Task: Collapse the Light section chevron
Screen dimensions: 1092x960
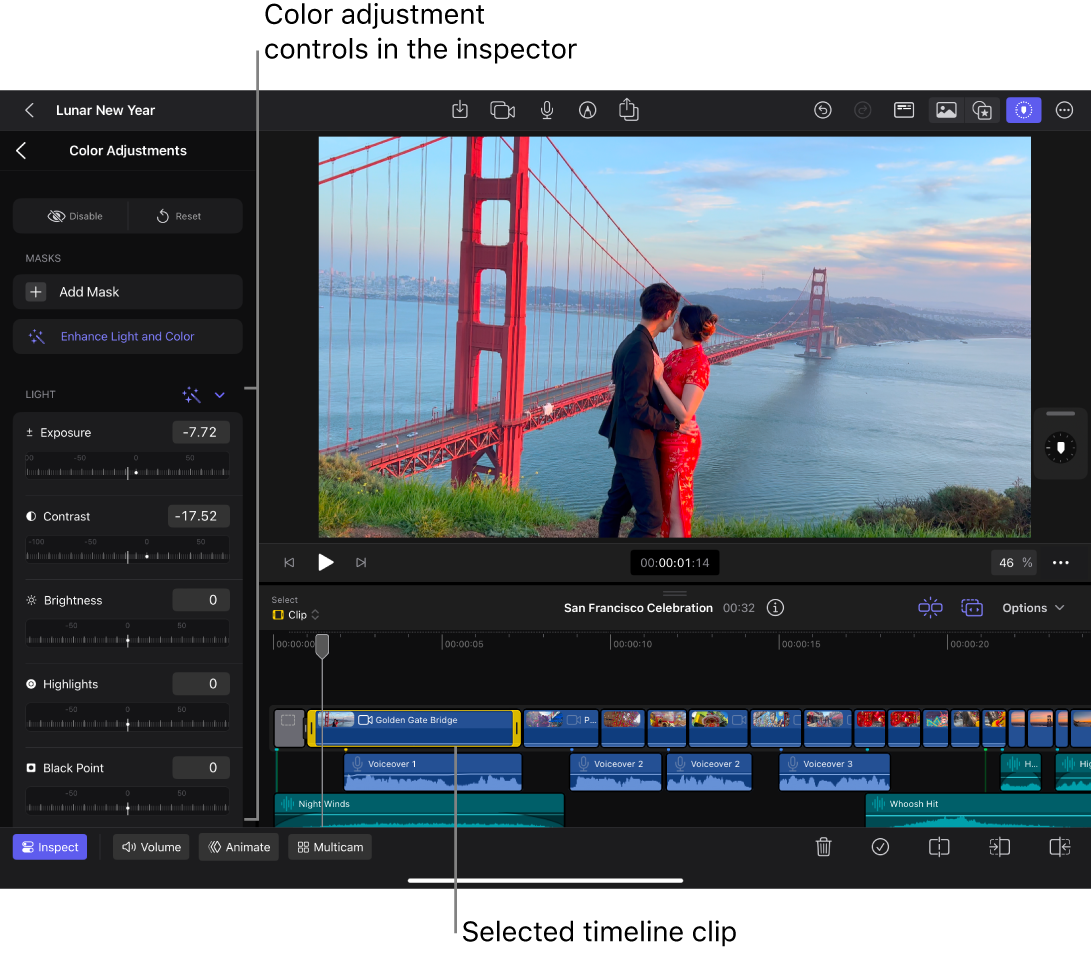Action: click(219, 395)
